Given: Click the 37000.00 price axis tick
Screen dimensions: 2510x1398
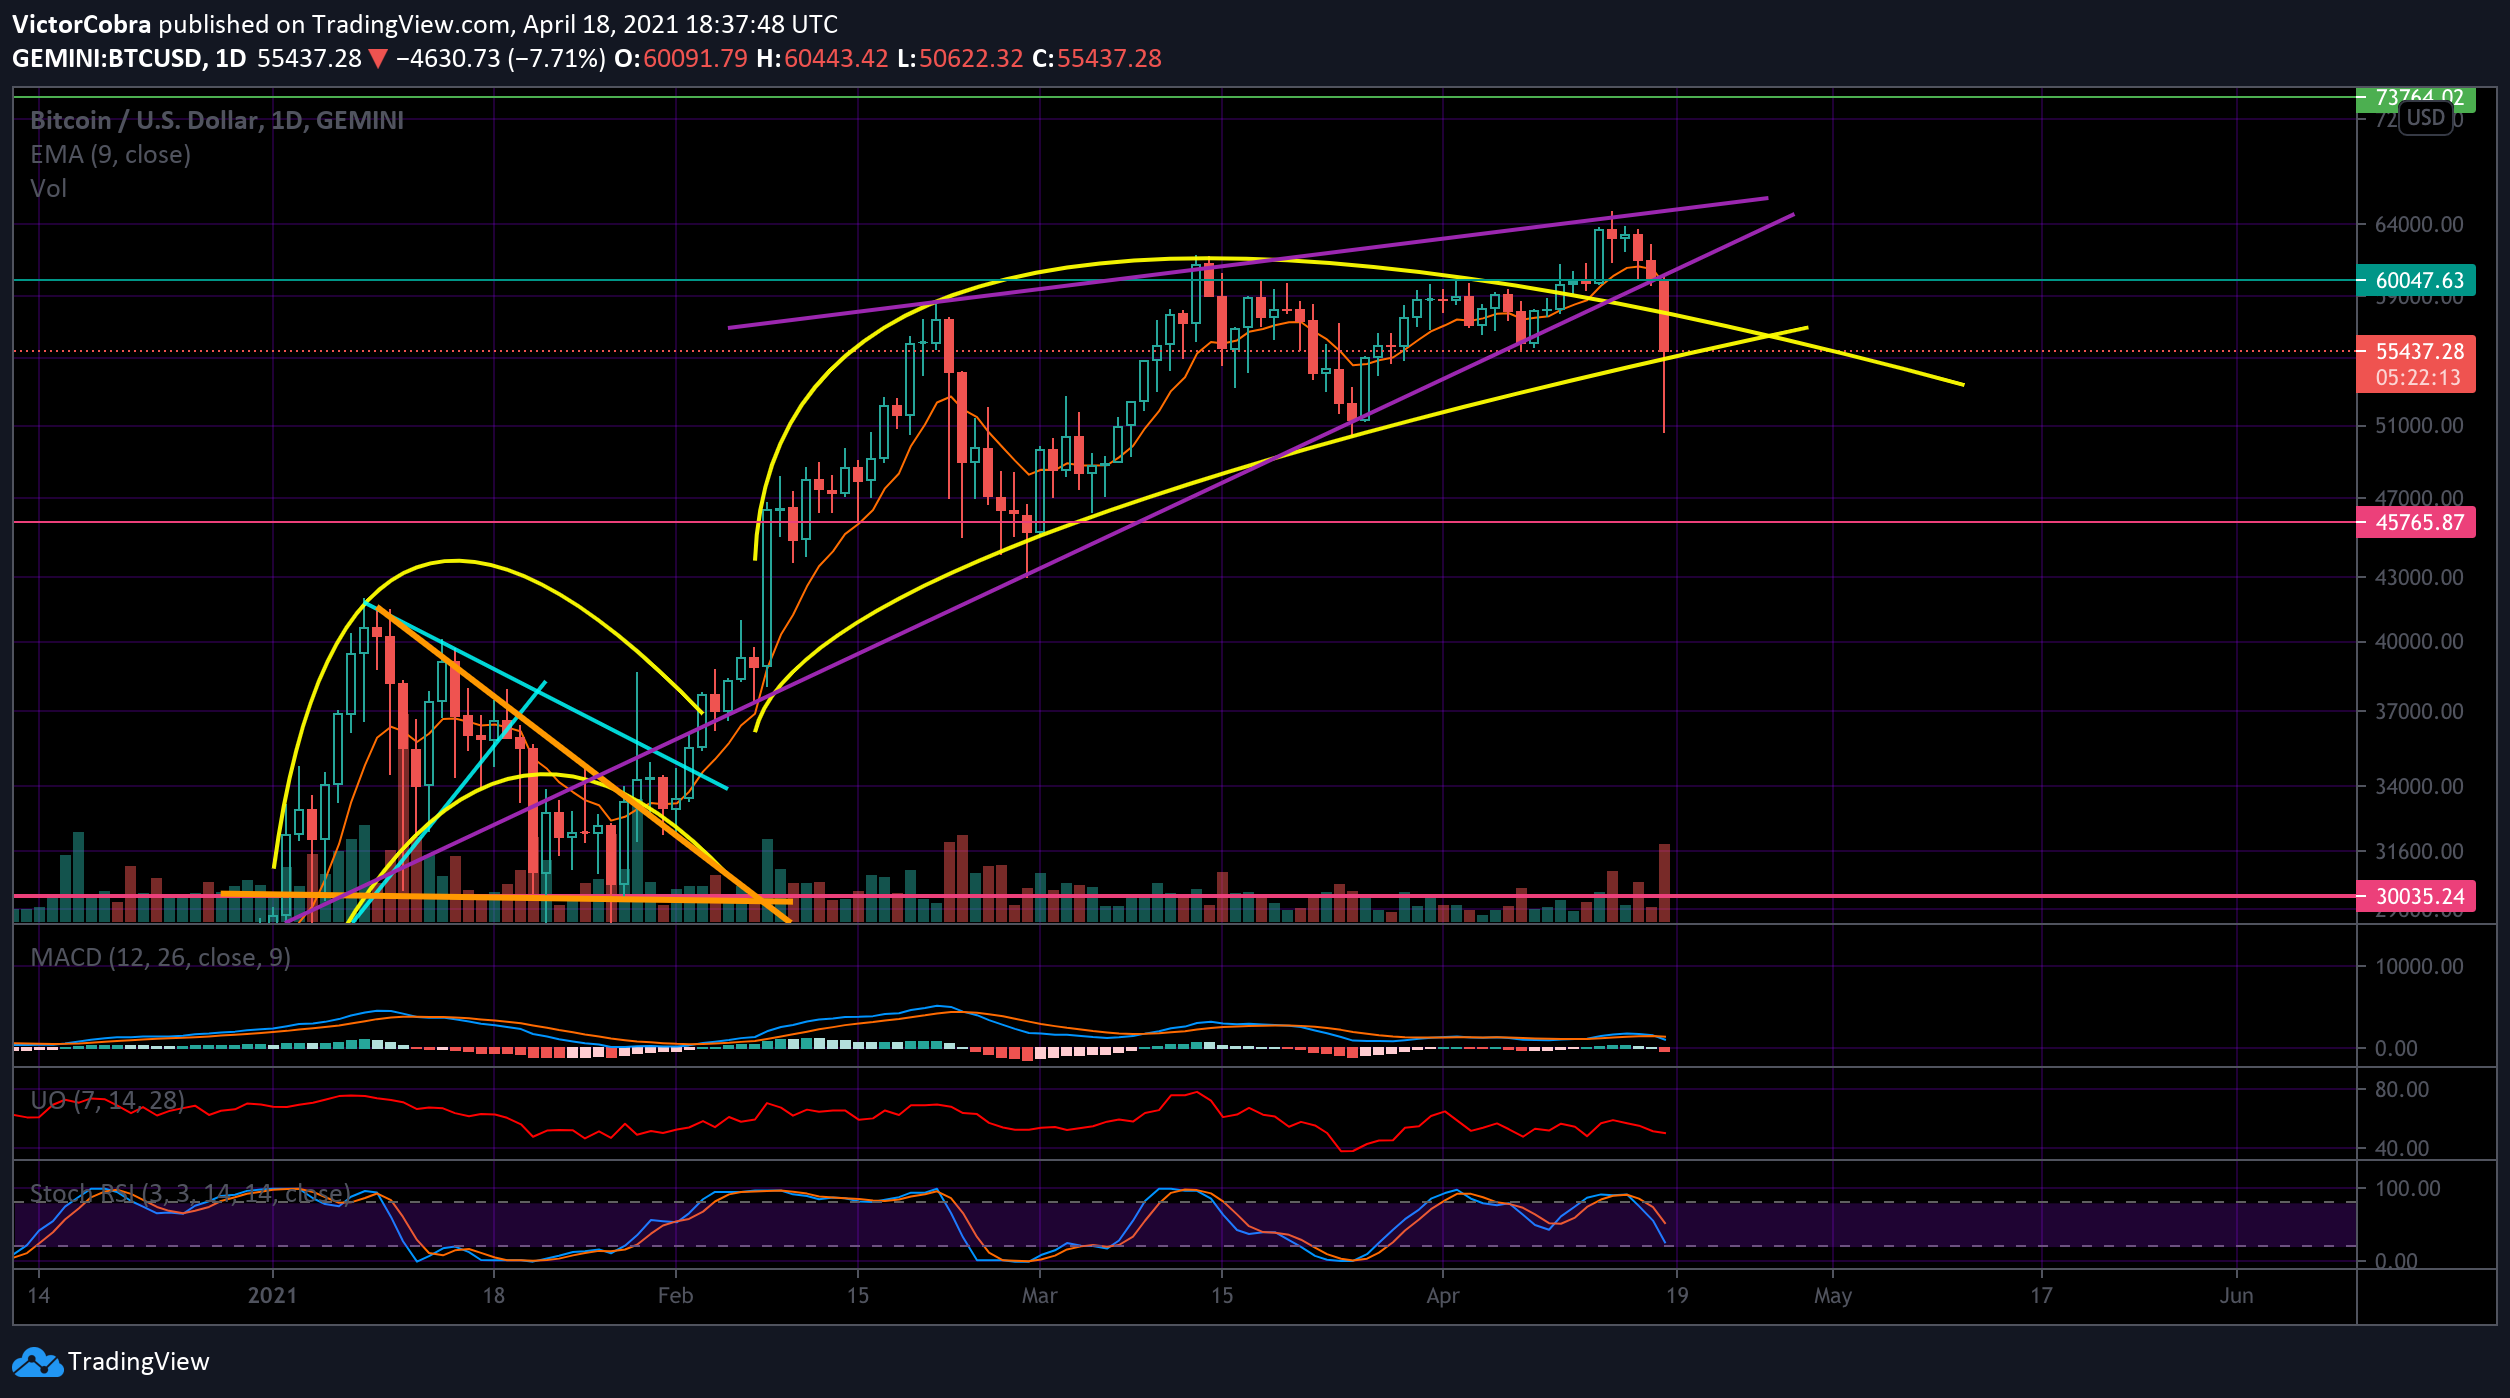Looking at the screenshot, I should tap(2419, 711).
